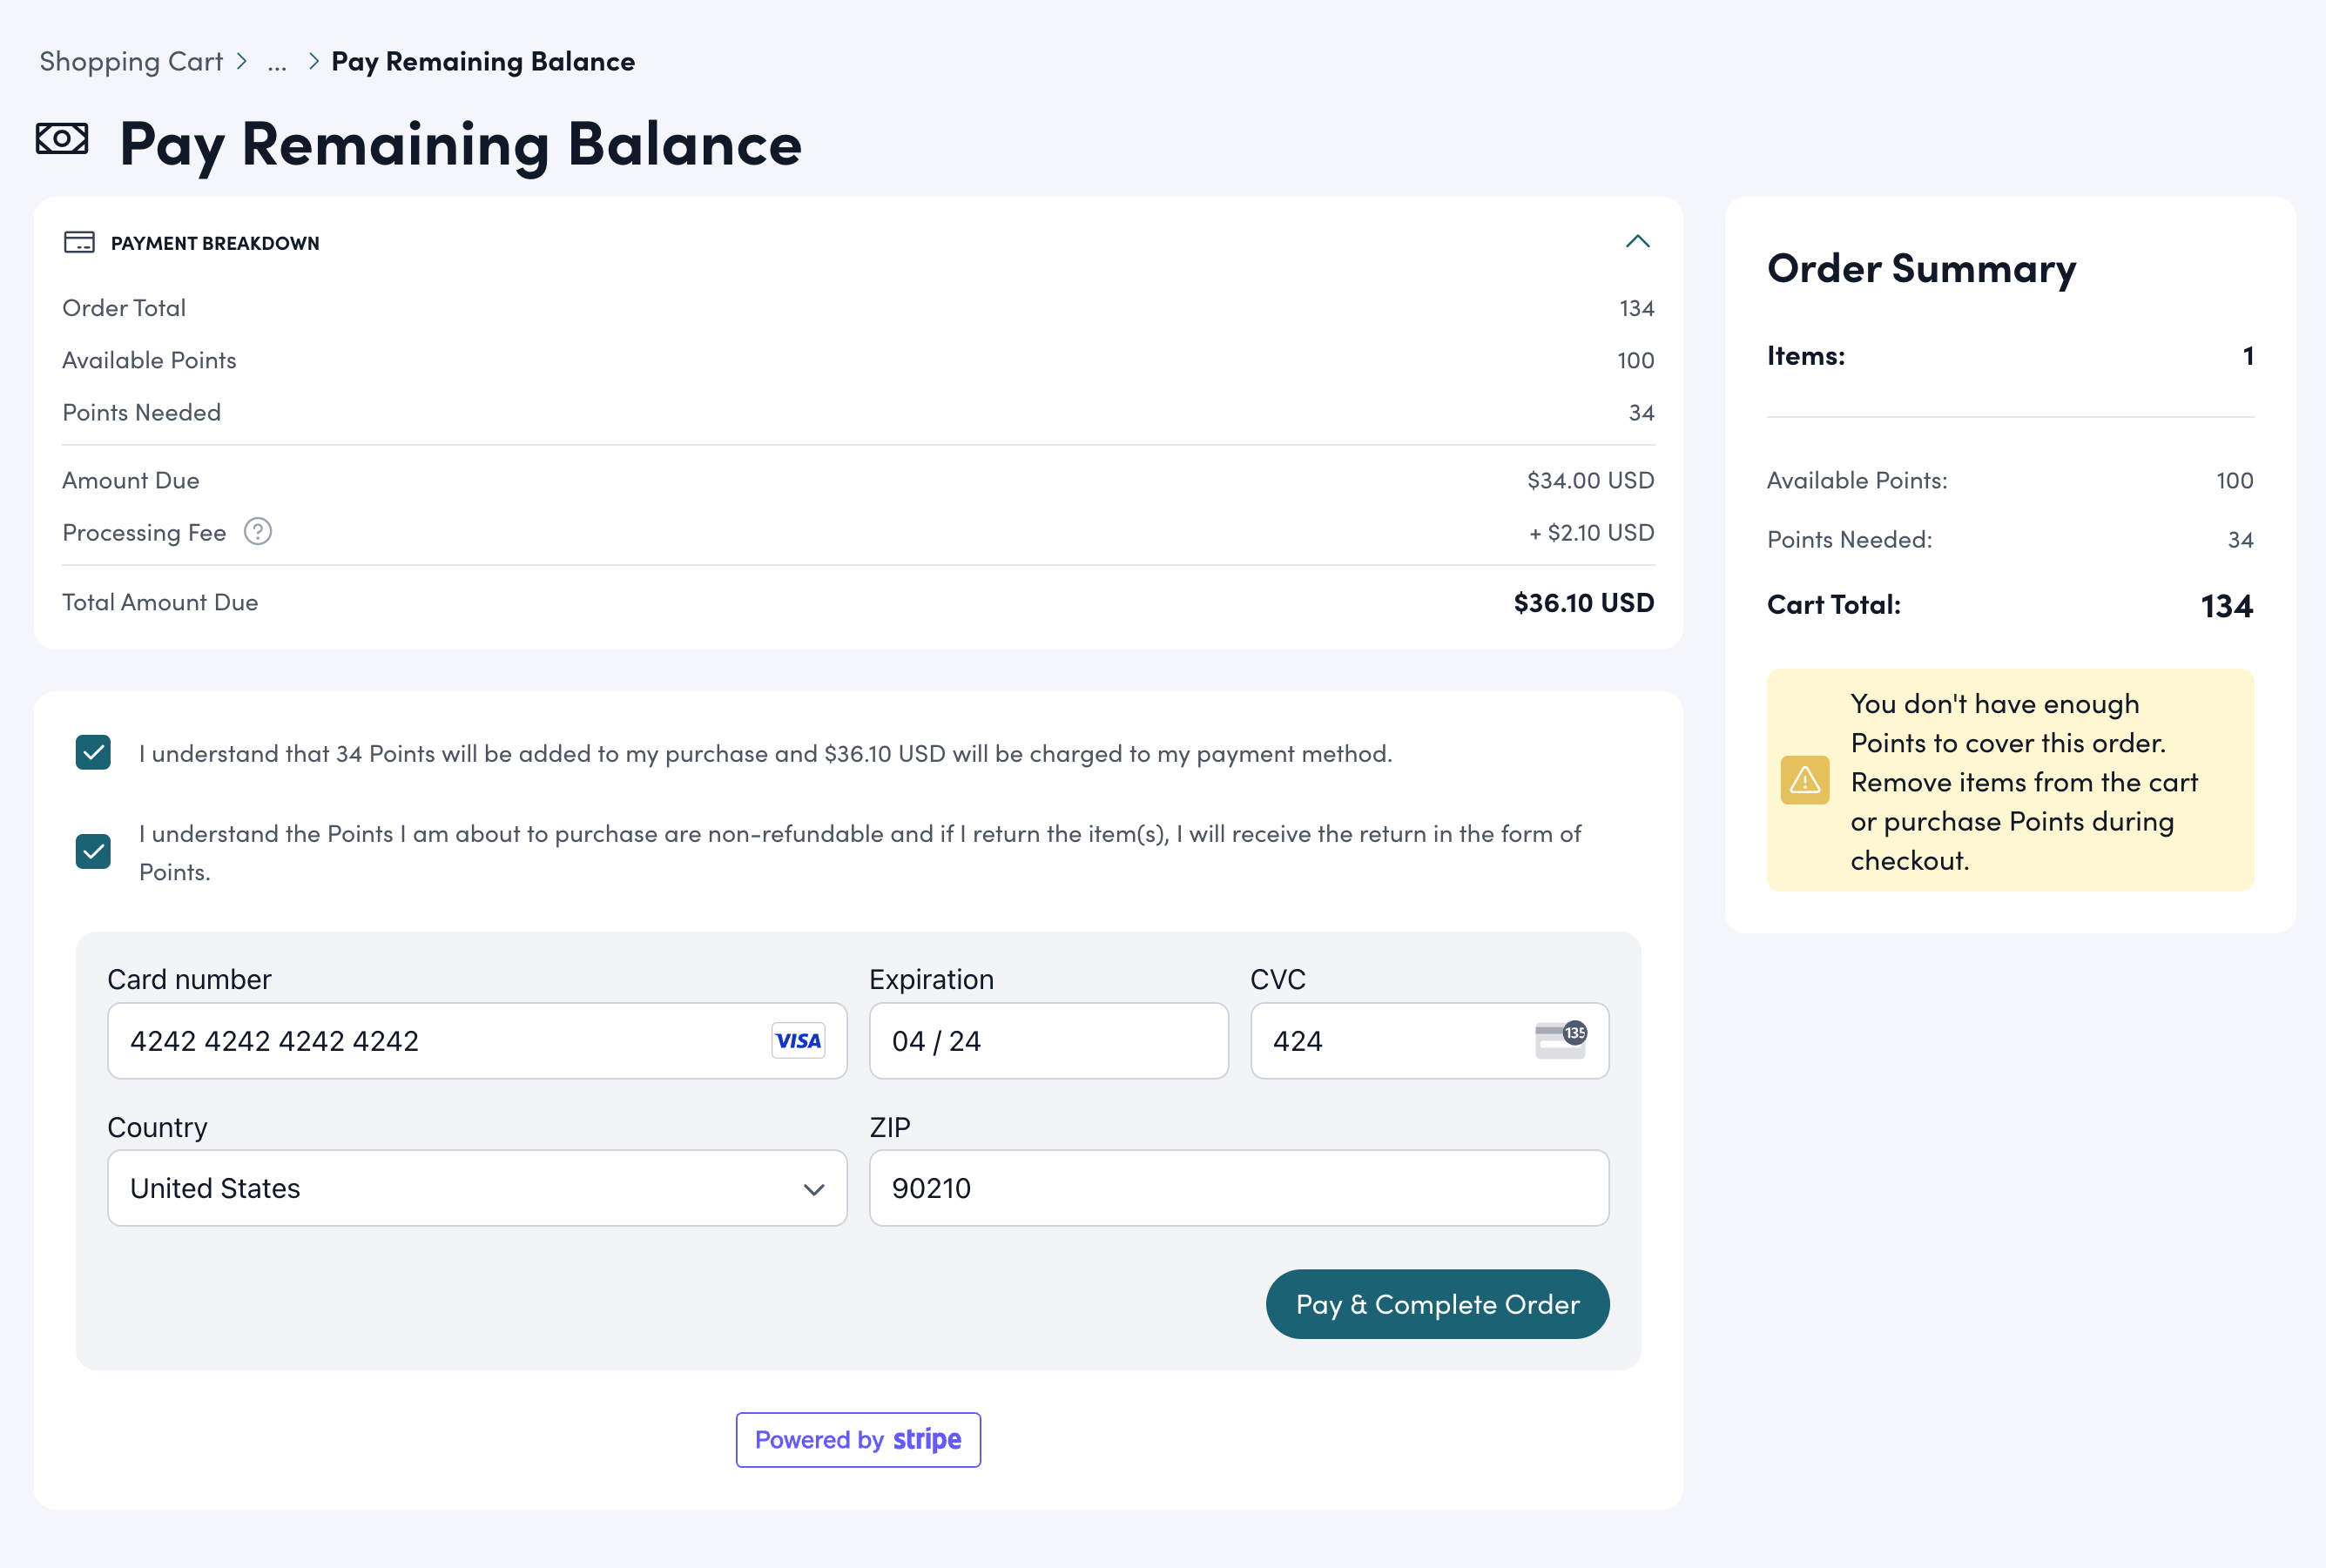The height and width of the screenshot is (1568, 2326).
Task: Click the payment card icon next to Payment Breakdown
Action: point(80,242)
